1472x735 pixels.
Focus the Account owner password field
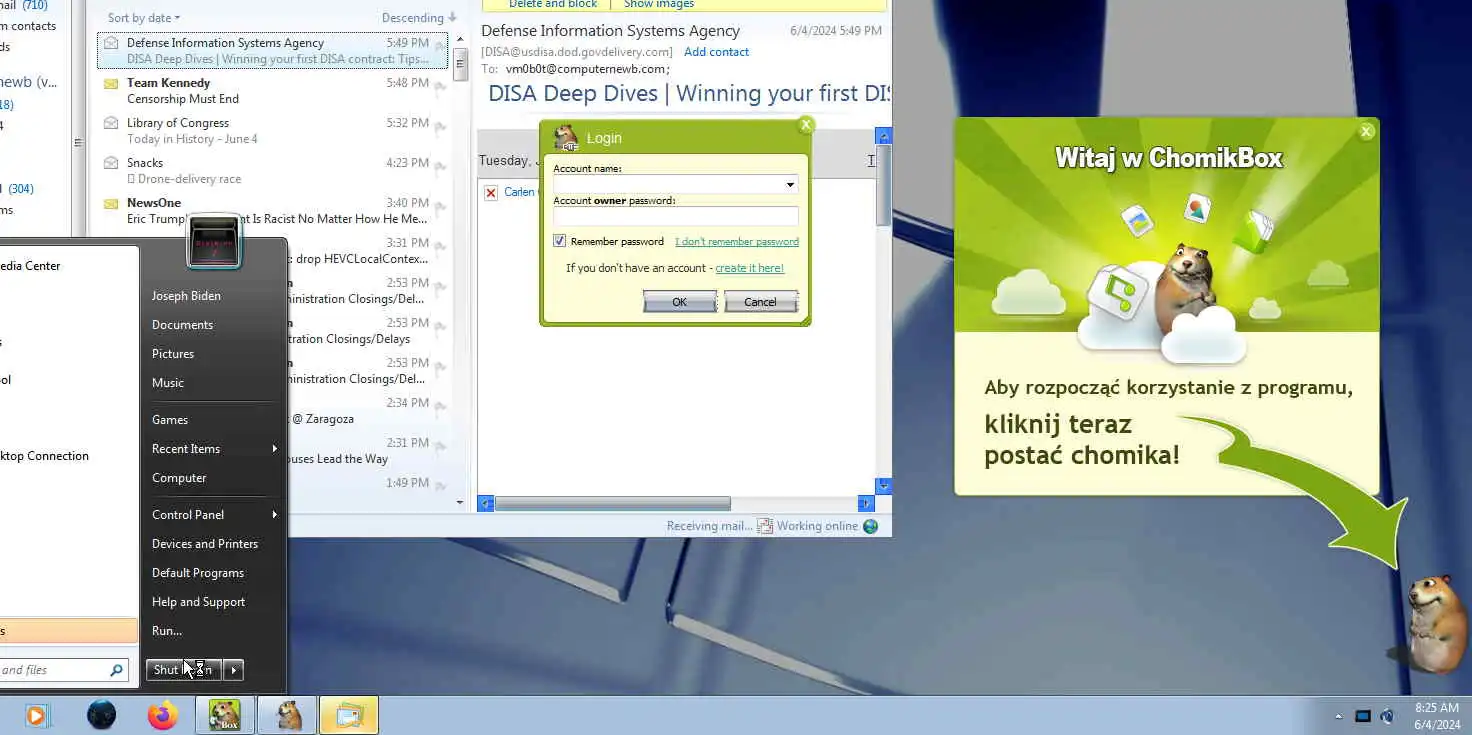tap(676, 217)
